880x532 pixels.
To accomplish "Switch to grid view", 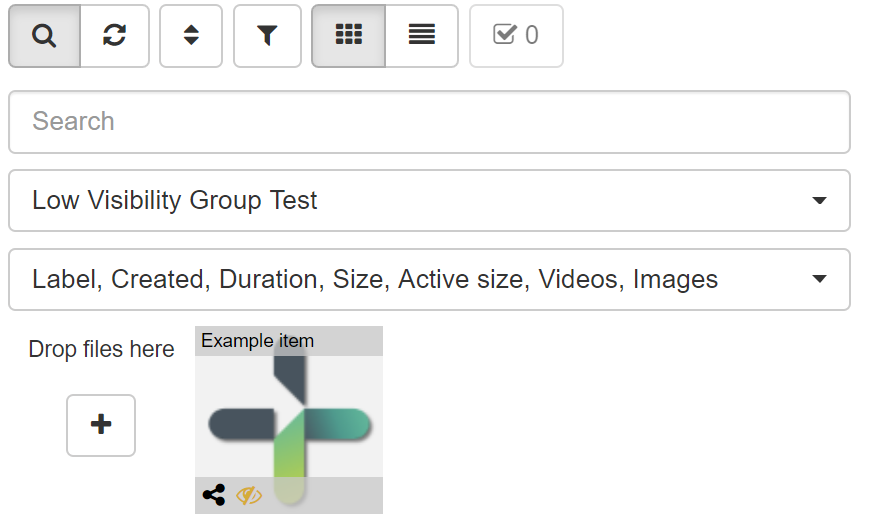I will 349,36.
